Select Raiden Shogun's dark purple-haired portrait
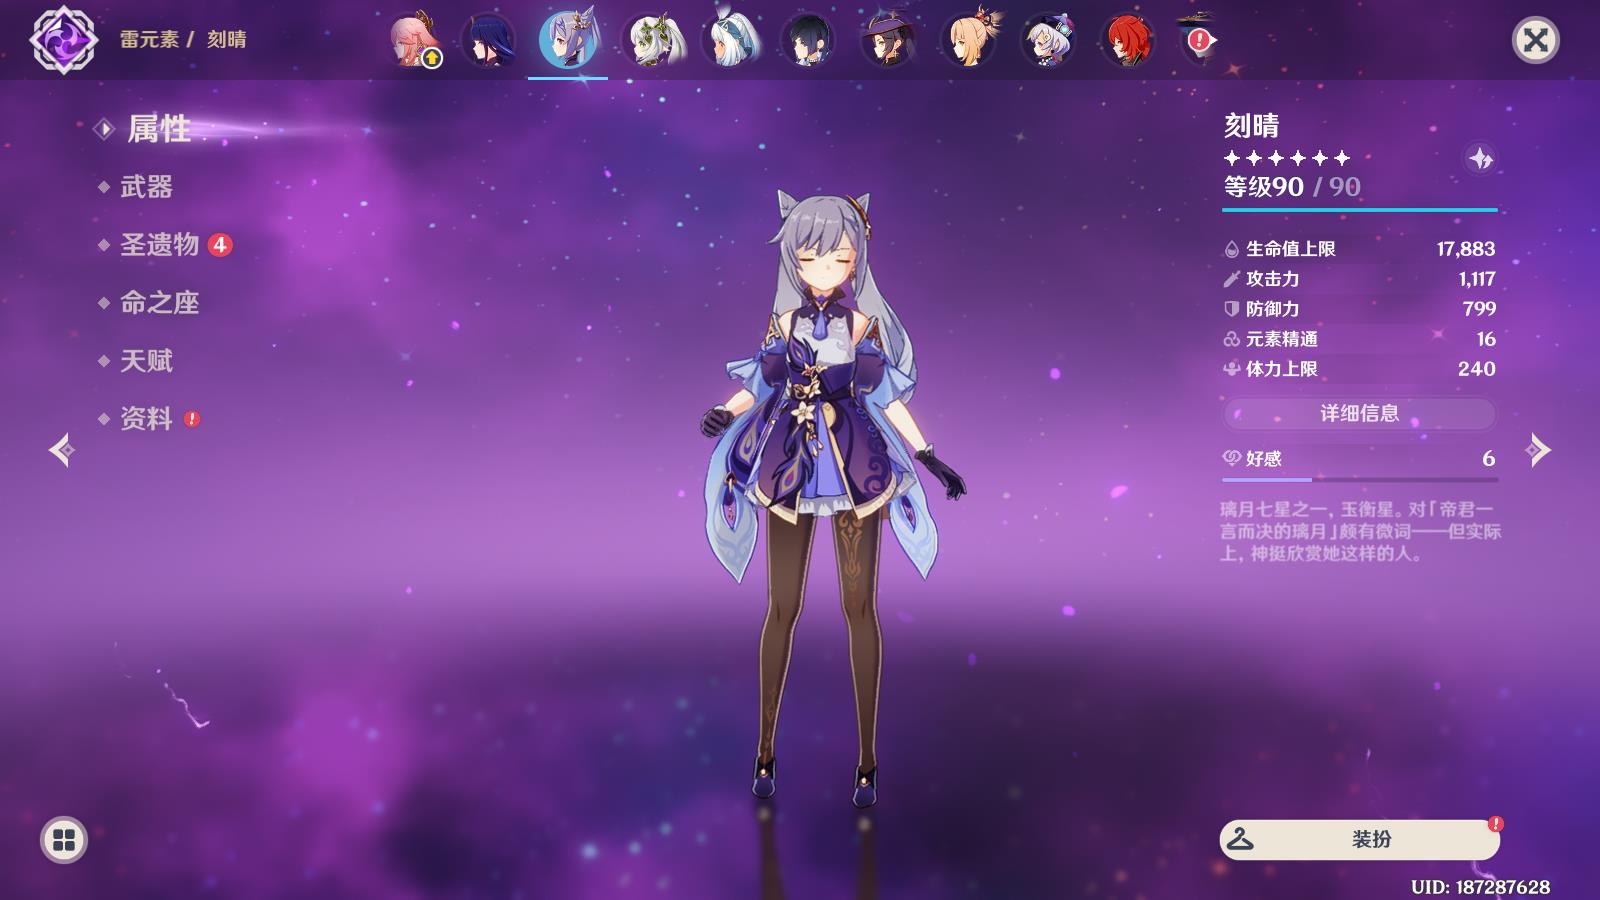The image size is (1600, 900). (490, 40)
